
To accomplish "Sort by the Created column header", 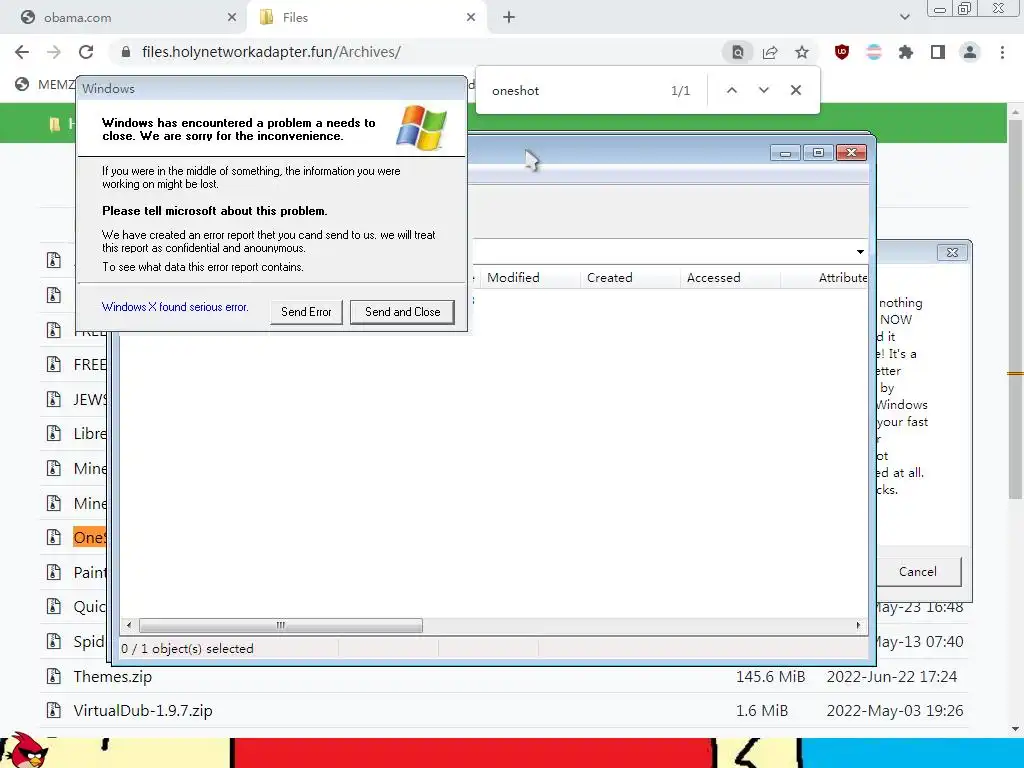I will [x=630, y=278].
